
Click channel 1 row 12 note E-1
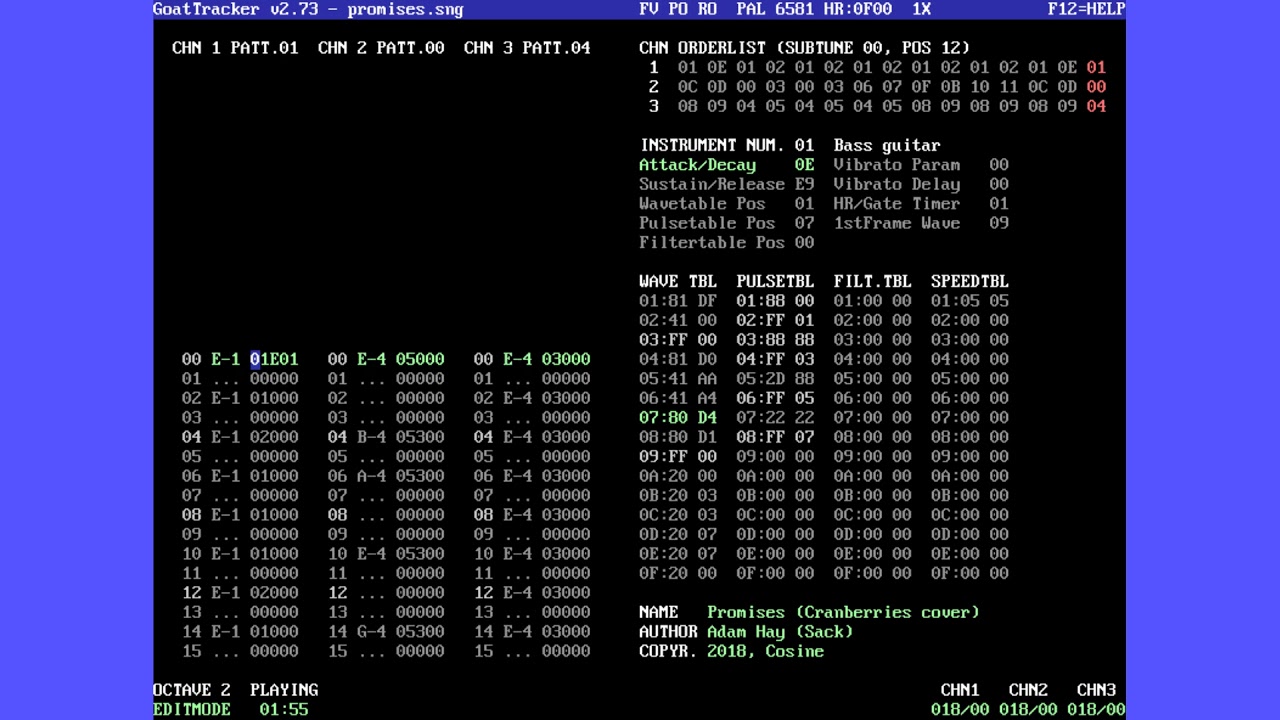coord(225,593)
